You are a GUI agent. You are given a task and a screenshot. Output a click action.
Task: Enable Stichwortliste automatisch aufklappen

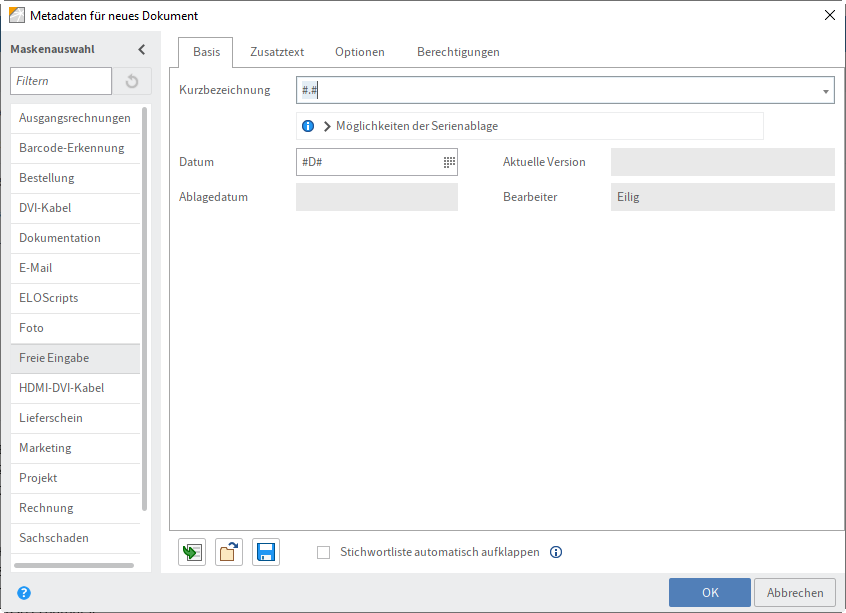tap(323, 552)
